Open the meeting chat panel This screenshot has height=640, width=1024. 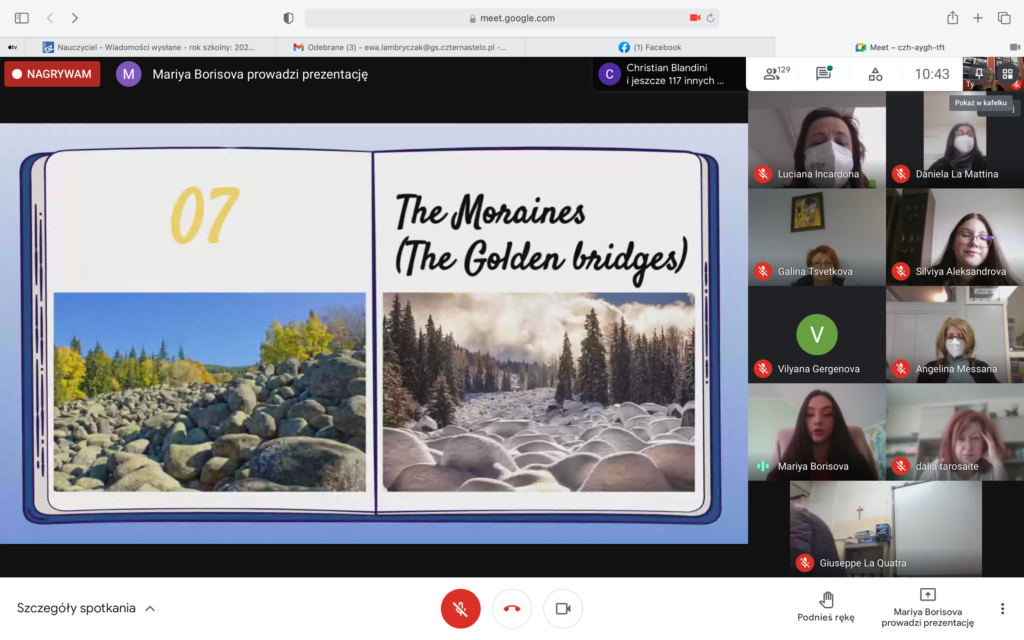823,74
